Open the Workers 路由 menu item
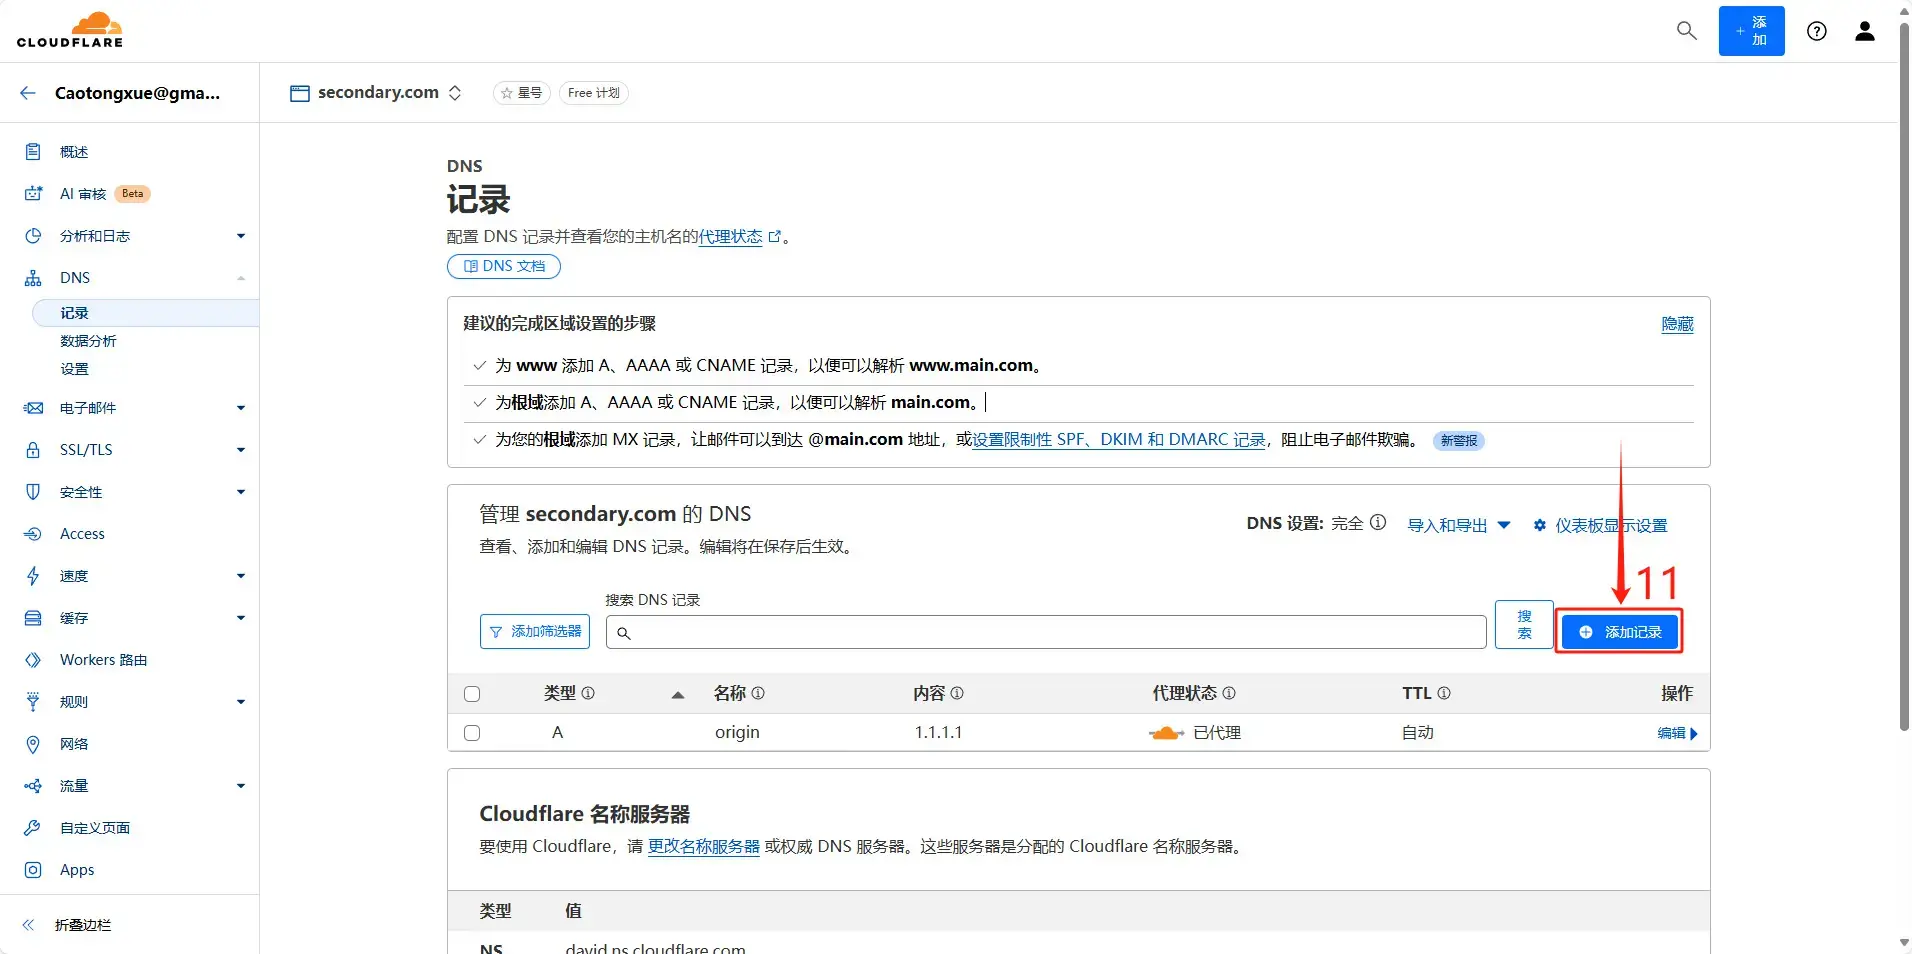The height and width of the screenshot is (954, 1912). (103, 660)
